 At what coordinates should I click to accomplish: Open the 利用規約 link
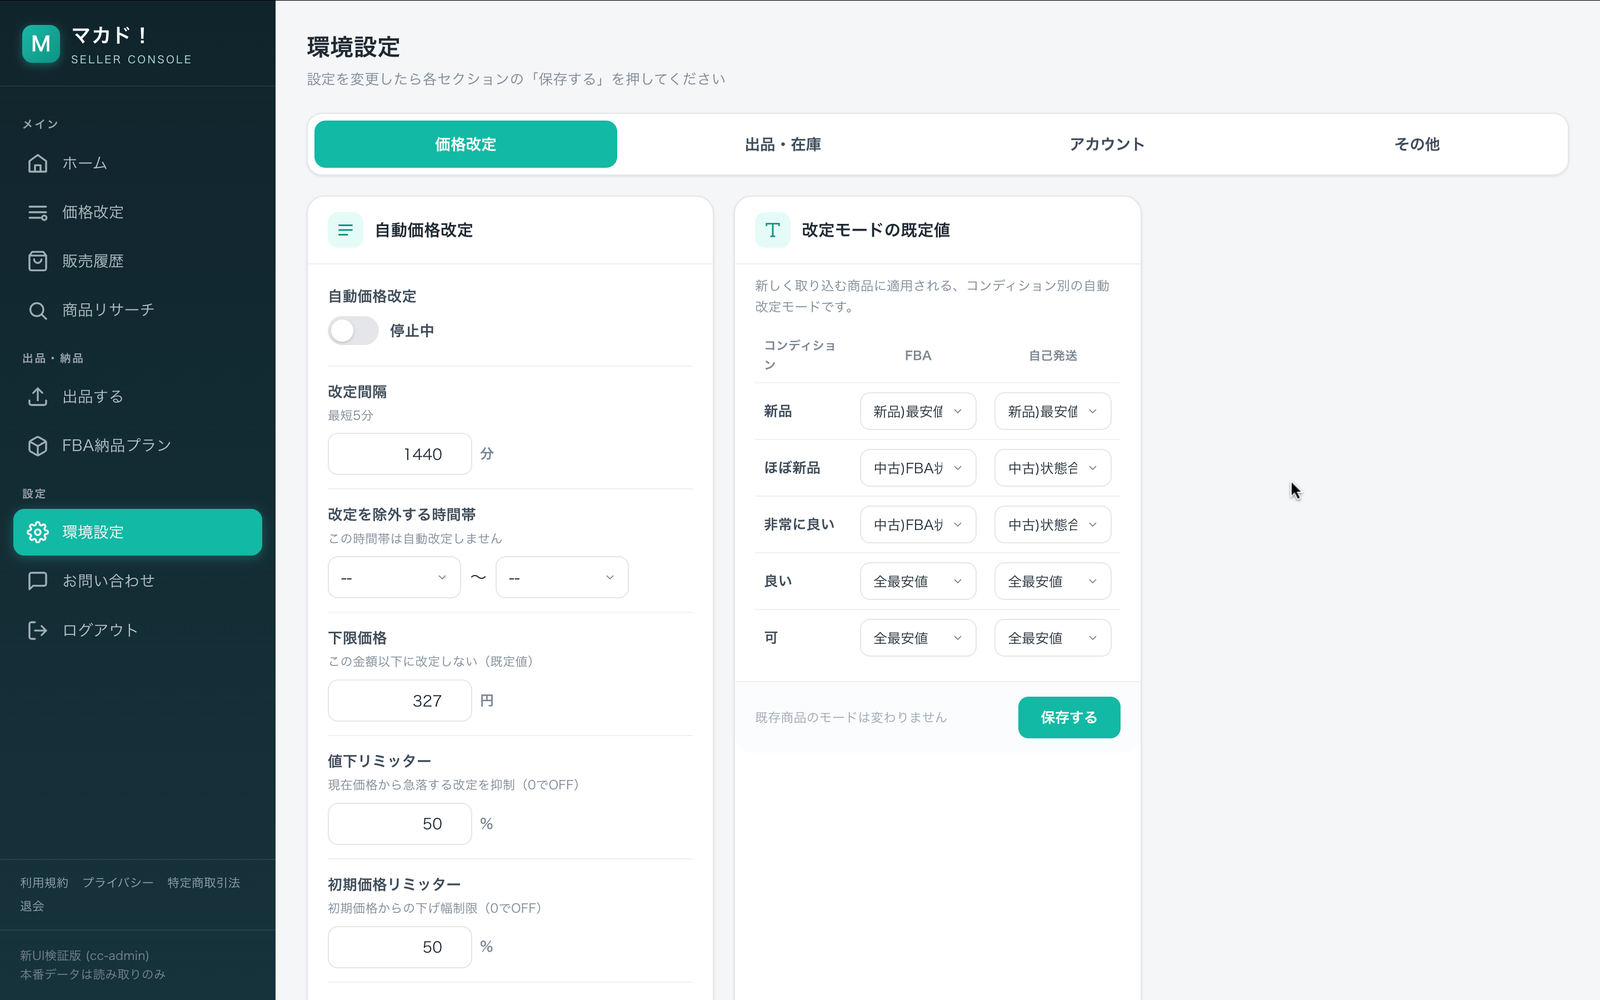click(x=44, y=883)
